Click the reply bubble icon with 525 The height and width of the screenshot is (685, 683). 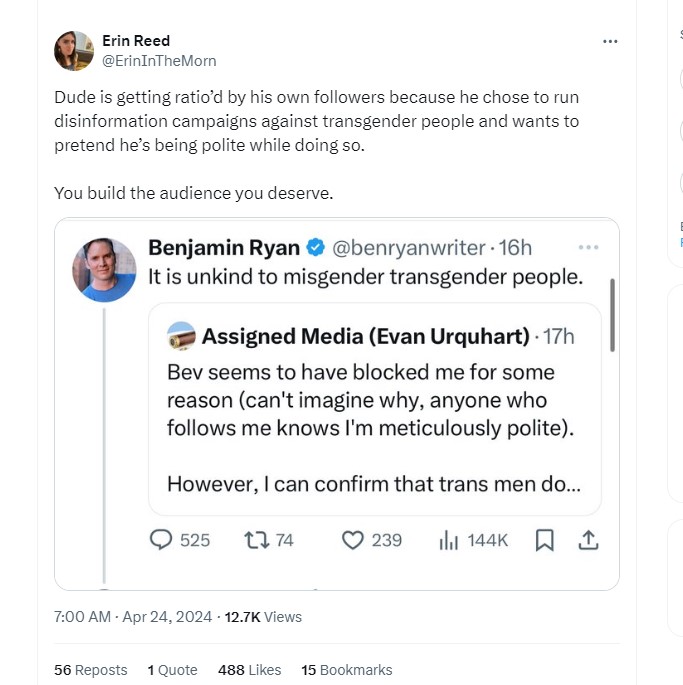162,540
